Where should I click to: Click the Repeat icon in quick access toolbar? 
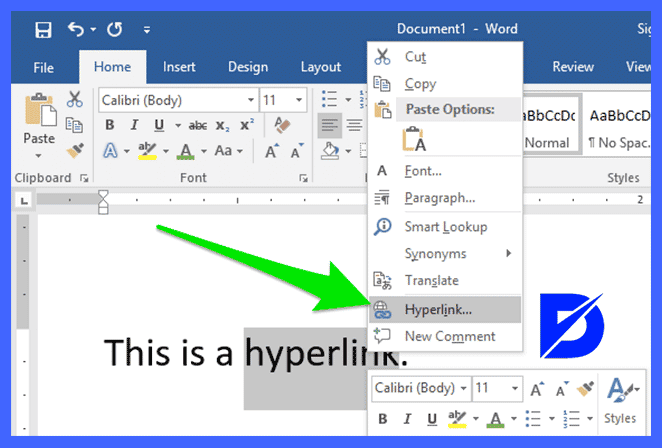[114, 30]
